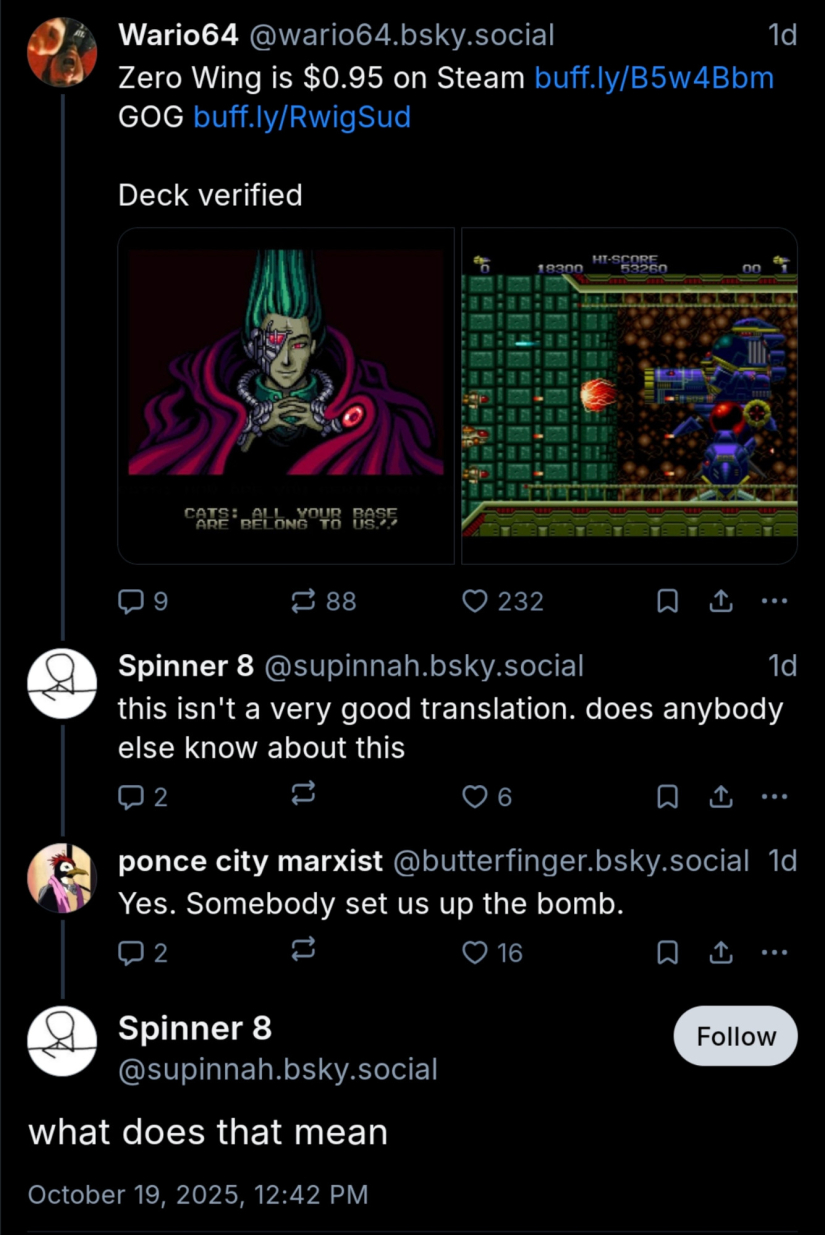Open more options on ponce city marxist's reply

click(775, 953)
